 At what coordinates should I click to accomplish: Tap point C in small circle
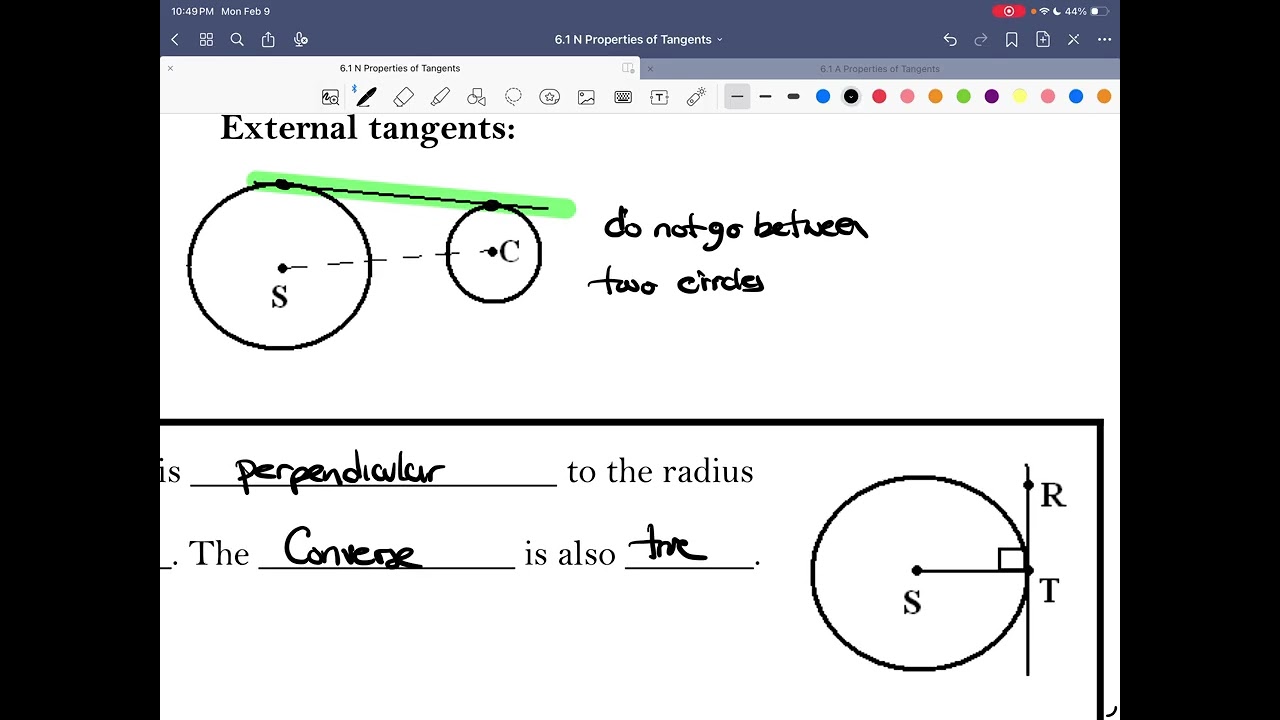click(x=492, y=252)
